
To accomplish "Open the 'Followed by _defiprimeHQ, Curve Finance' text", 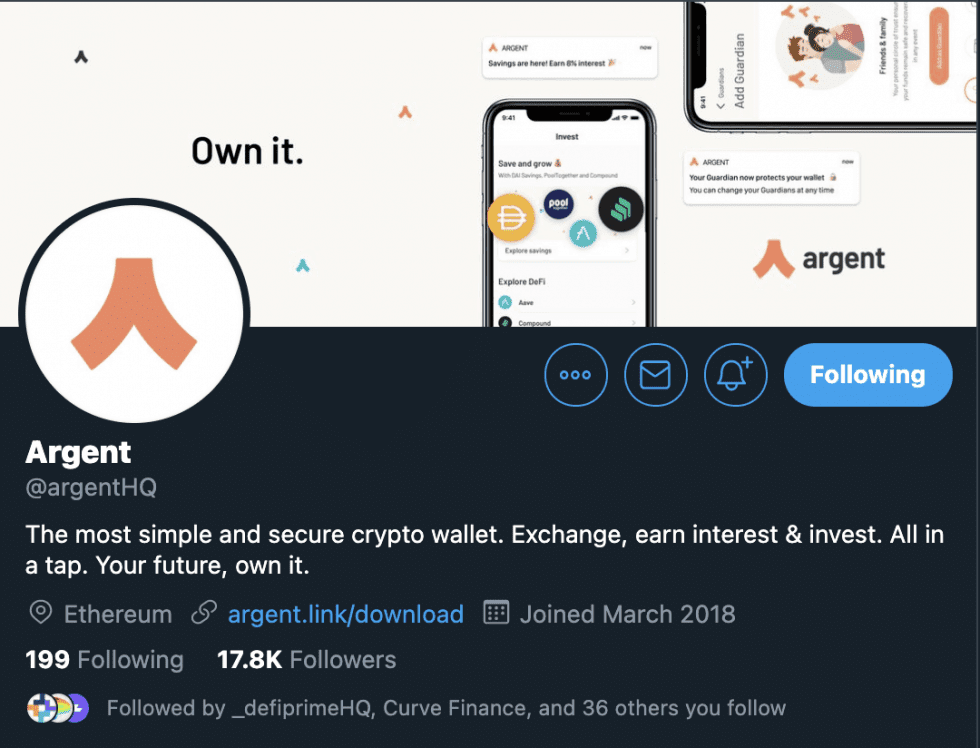I will pyautogui.click(x=446, y=709).
